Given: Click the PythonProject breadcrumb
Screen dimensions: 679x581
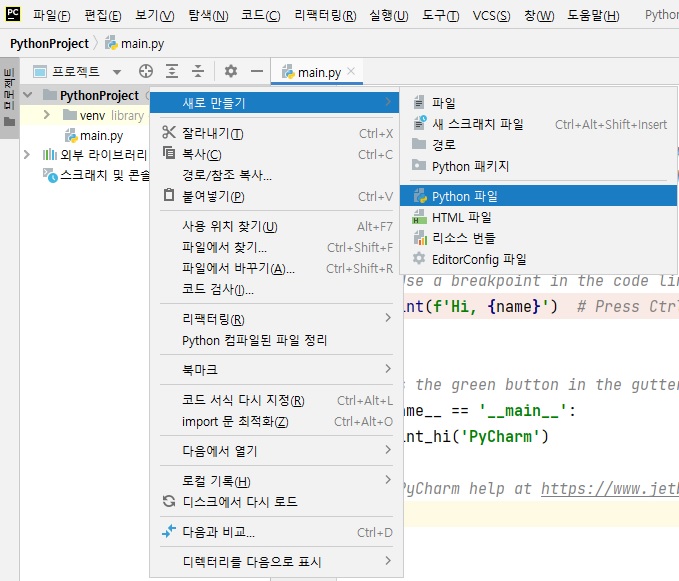Looking at the screenshot, I should pos(49,43).
